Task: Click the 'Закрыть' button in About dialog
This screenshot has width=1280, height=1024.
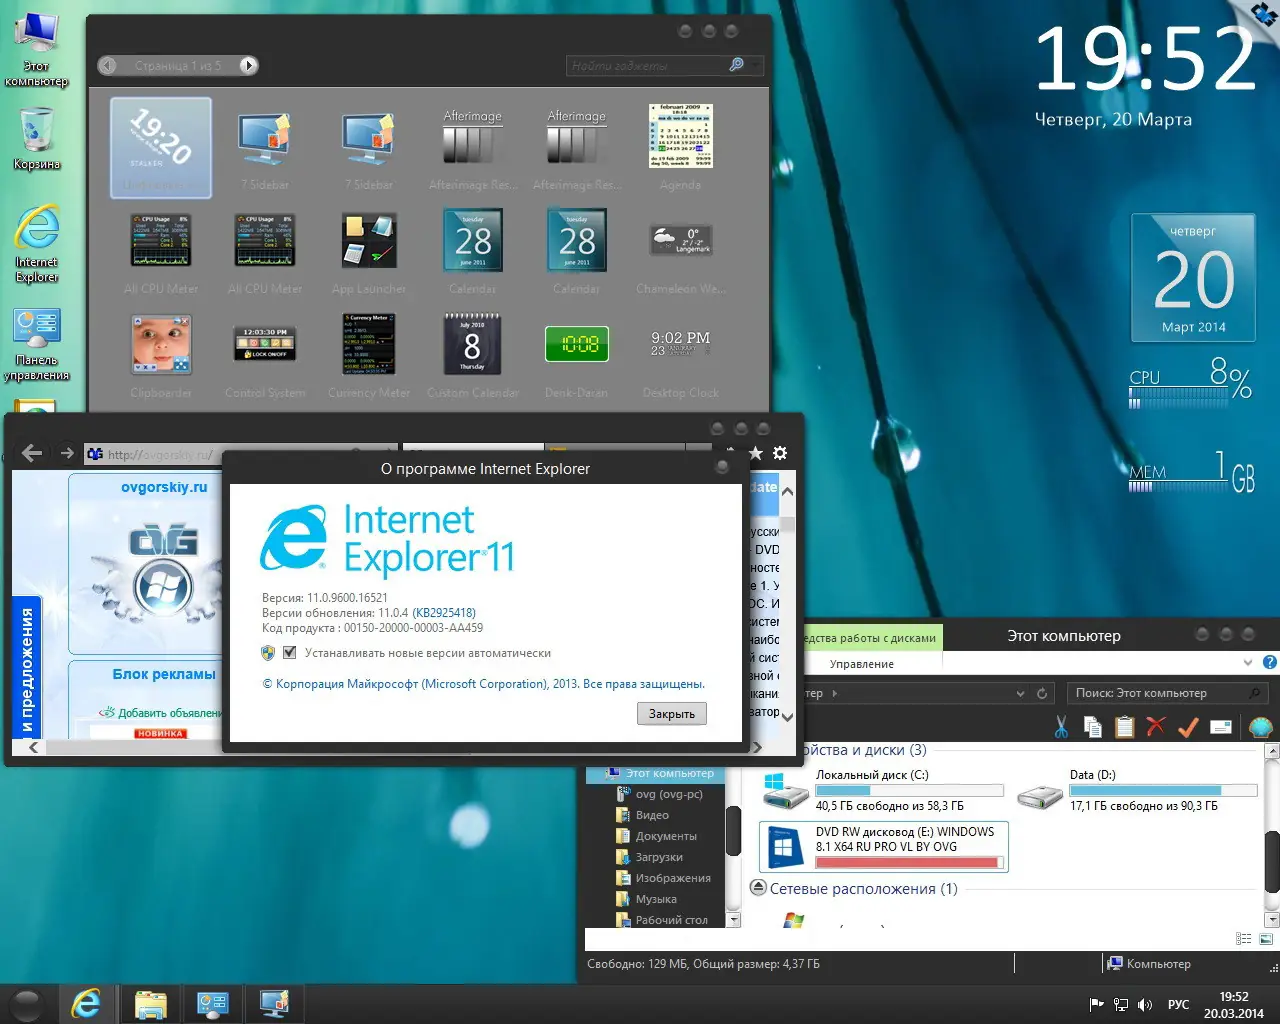Action: [x=672, y=714]
